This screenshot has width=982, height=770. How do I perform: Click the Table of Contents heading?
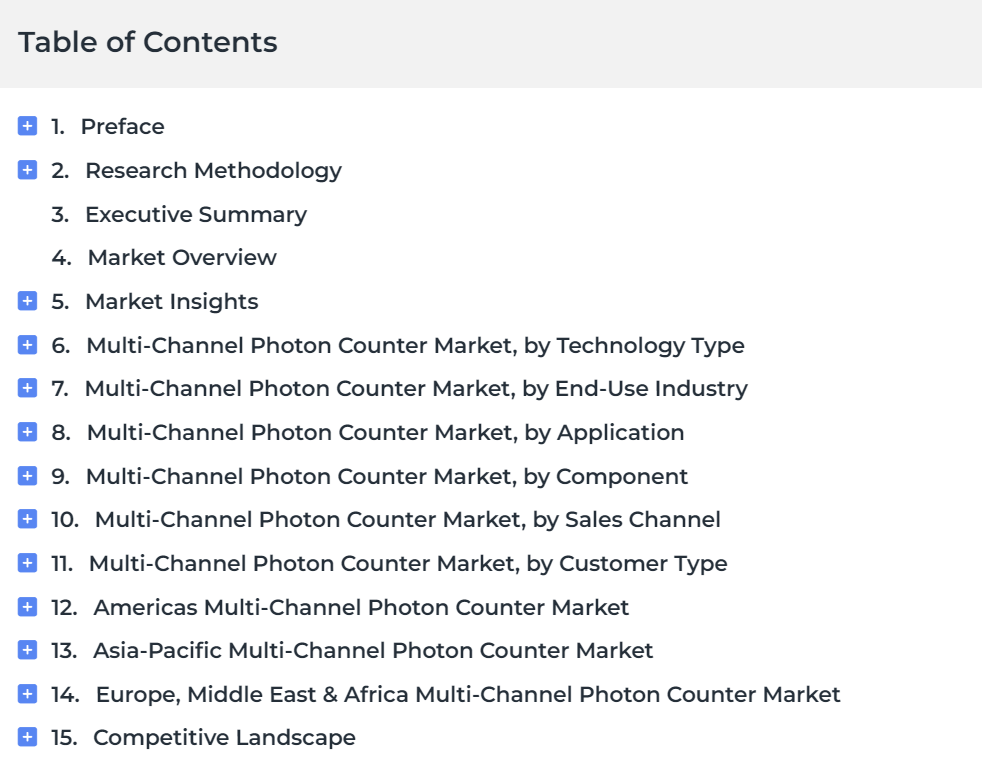(148, 43)
